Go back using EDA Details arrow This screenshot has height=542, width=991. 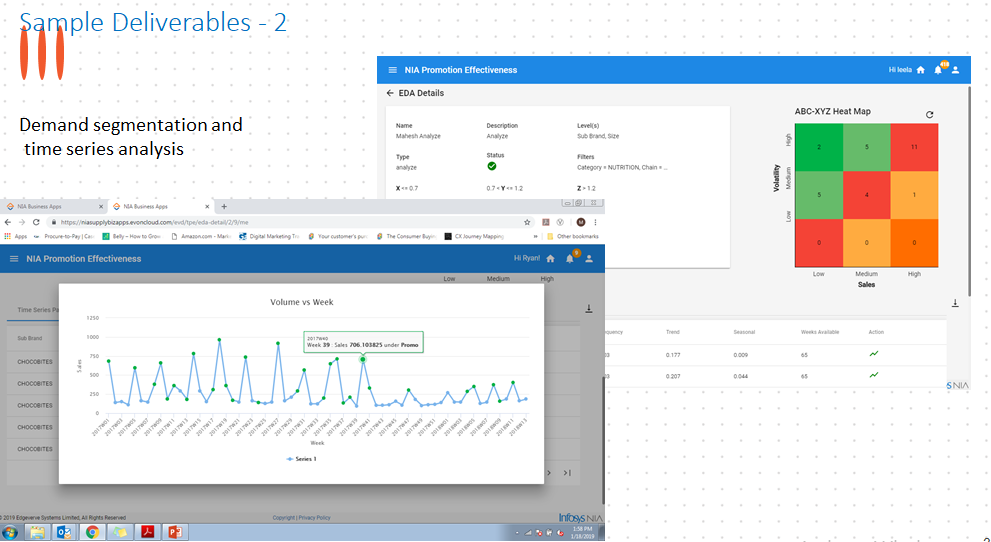(x=390, y=93)
